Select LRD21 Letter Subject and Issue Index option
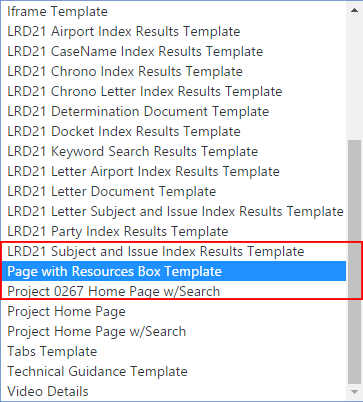 point(173,211)
